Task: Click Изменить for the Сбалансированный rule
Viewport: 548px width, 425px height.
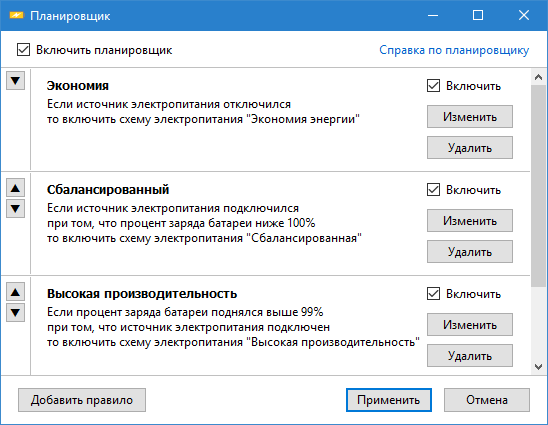Action: tap(470, 221)
